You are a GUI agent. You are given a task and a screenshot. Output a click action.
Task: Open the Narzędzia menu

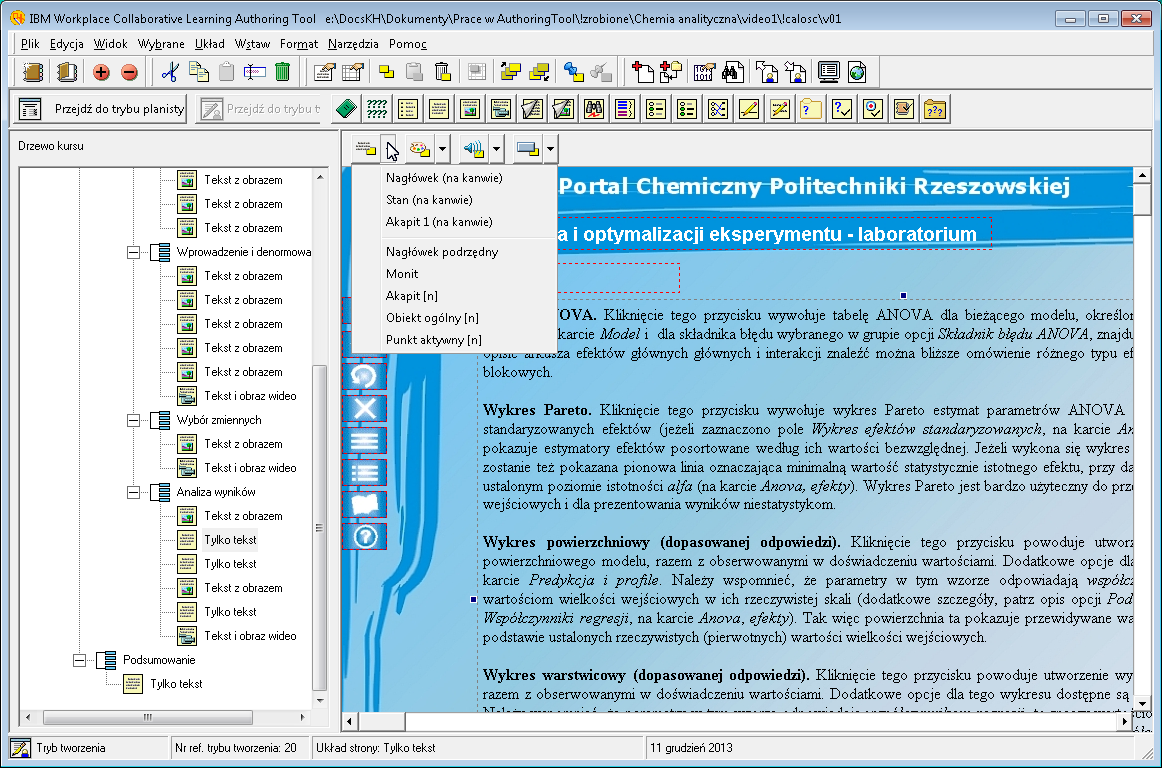point(353,44)
